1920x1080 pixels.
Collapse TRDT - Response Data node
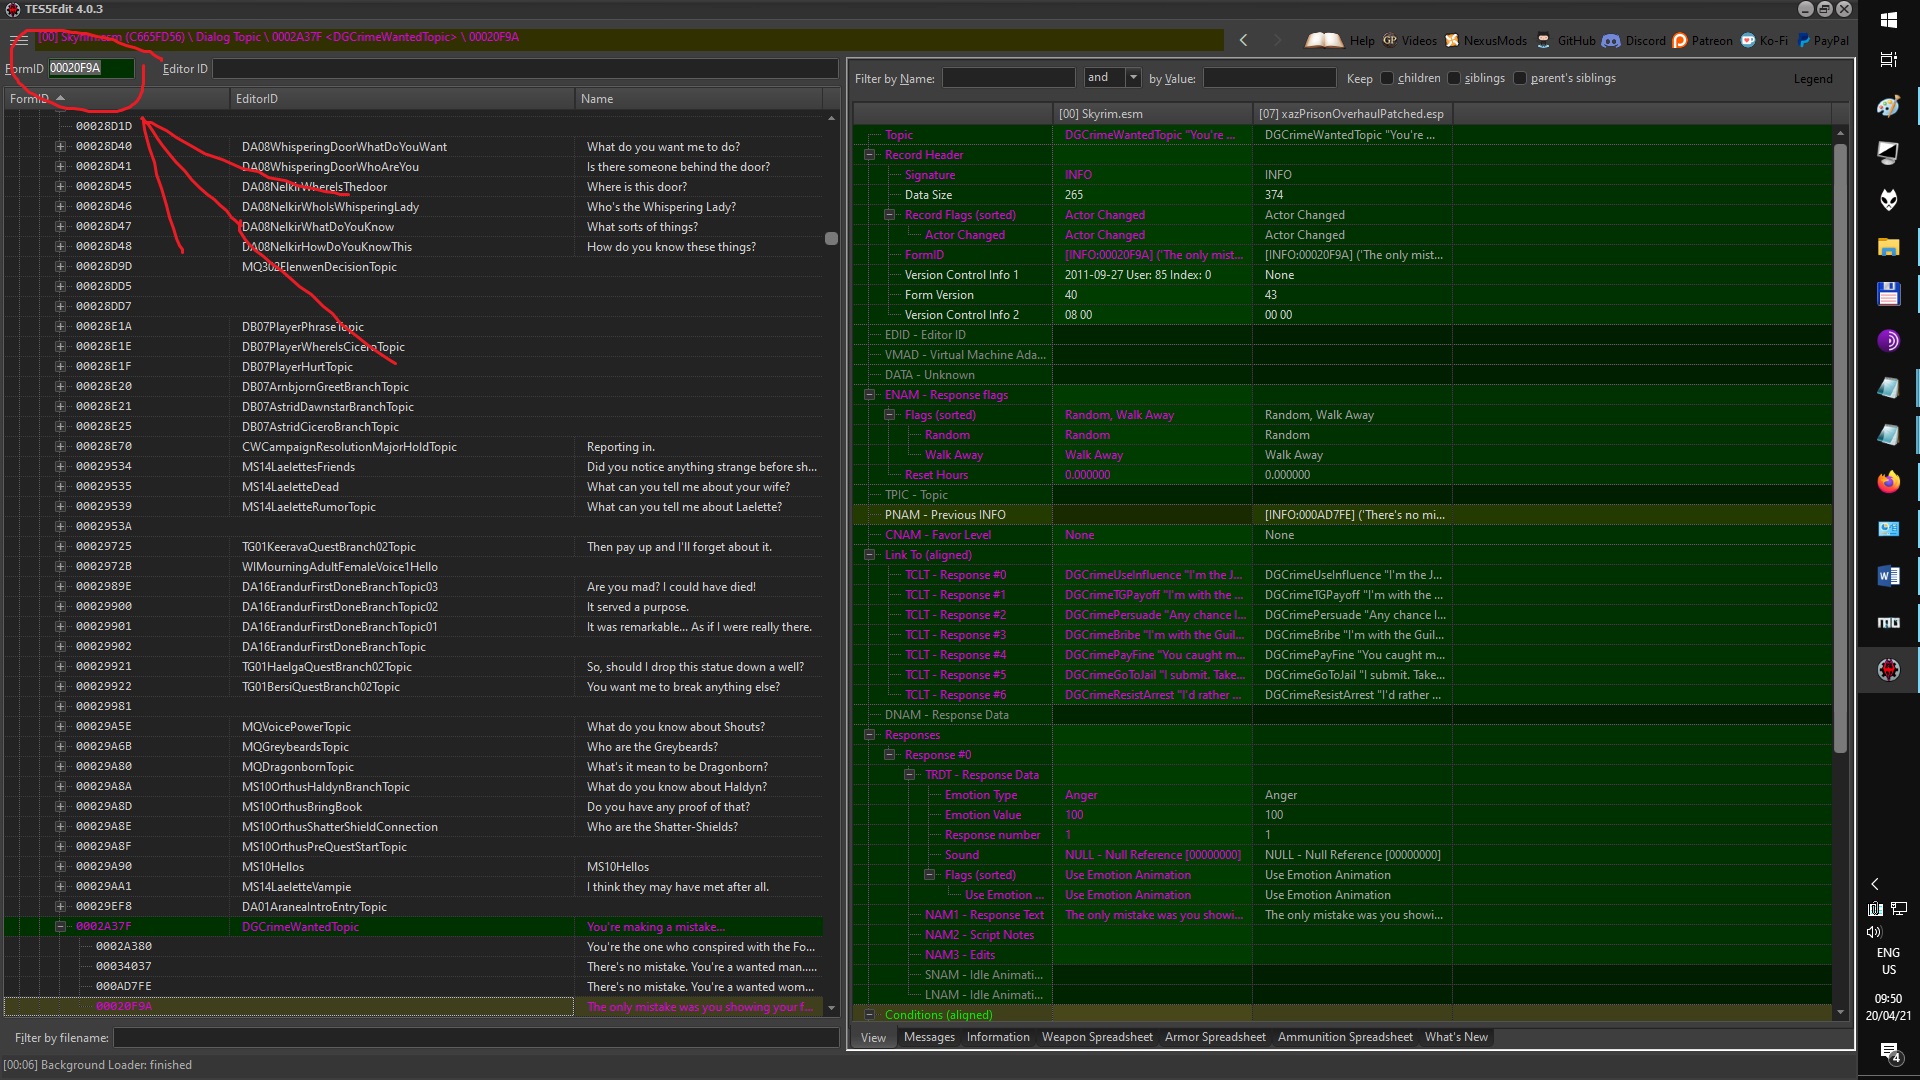pos(909,775)
